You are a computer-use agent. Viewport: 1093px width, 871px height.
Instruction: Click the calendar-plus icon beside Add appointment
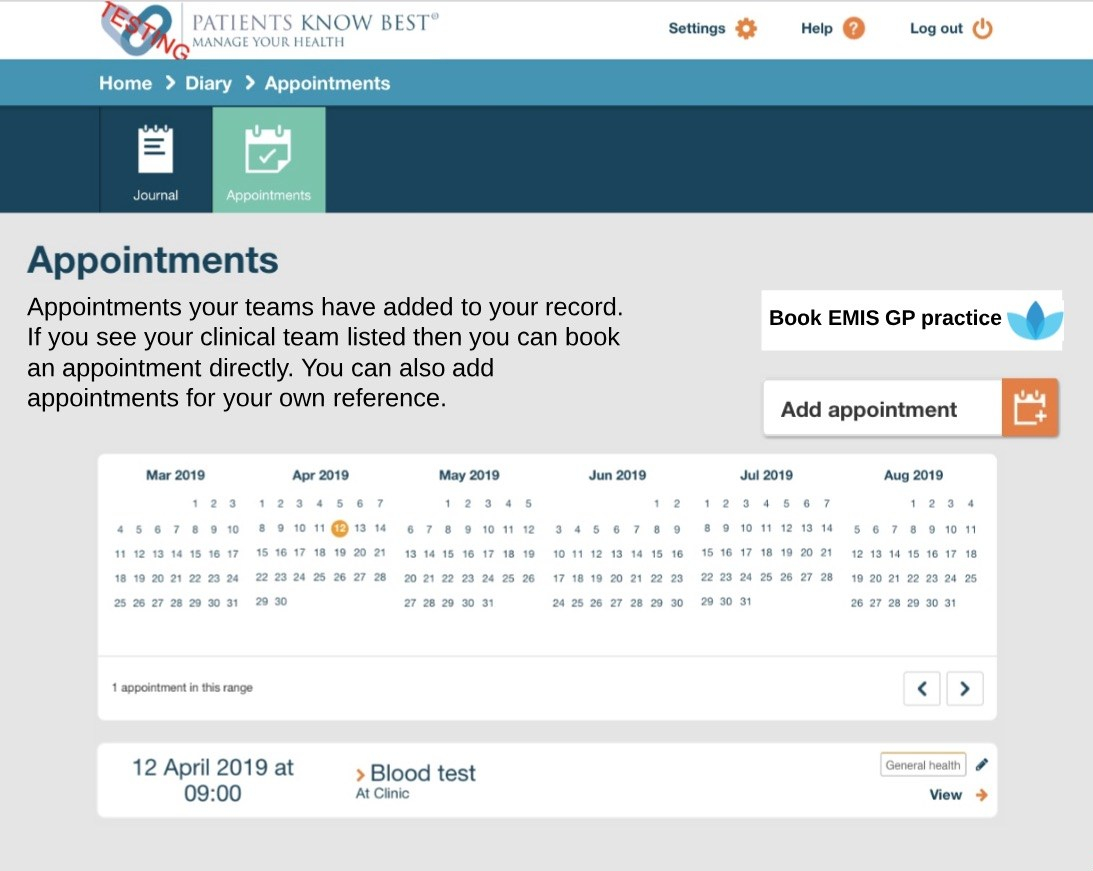(1030, 407)
